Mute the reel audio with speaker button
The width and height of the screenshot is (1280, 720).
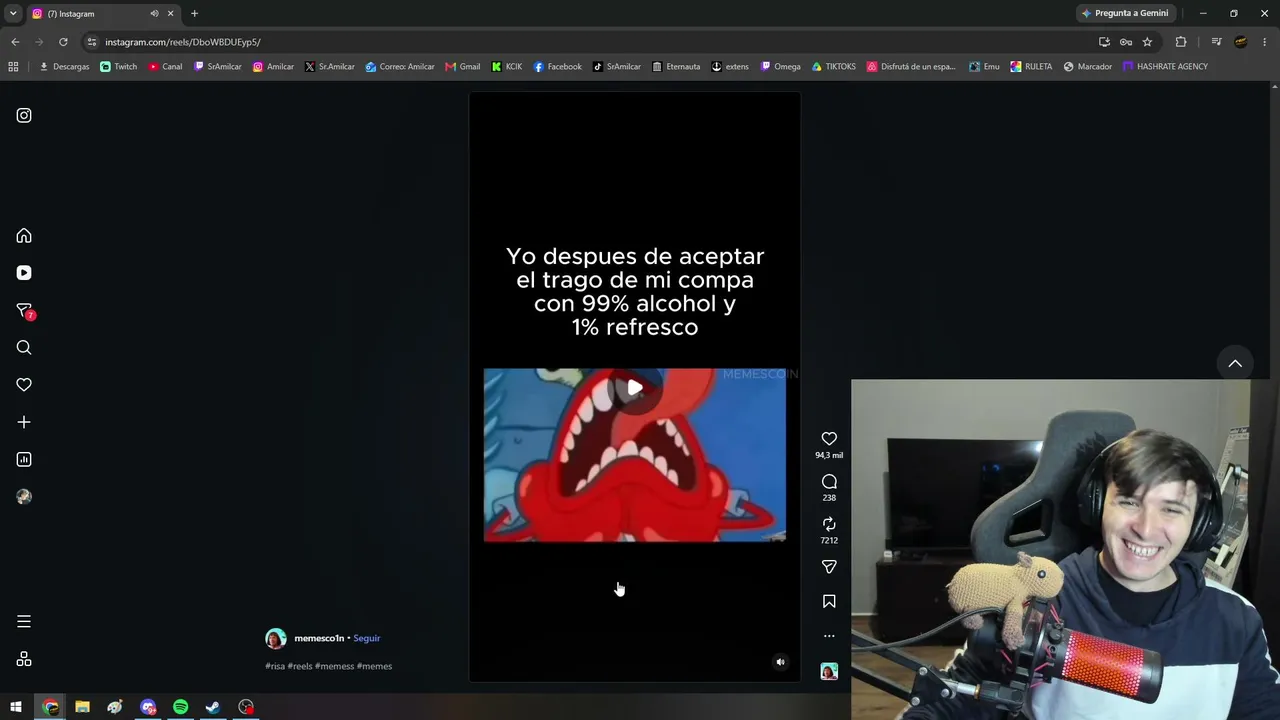pos(781,662)
